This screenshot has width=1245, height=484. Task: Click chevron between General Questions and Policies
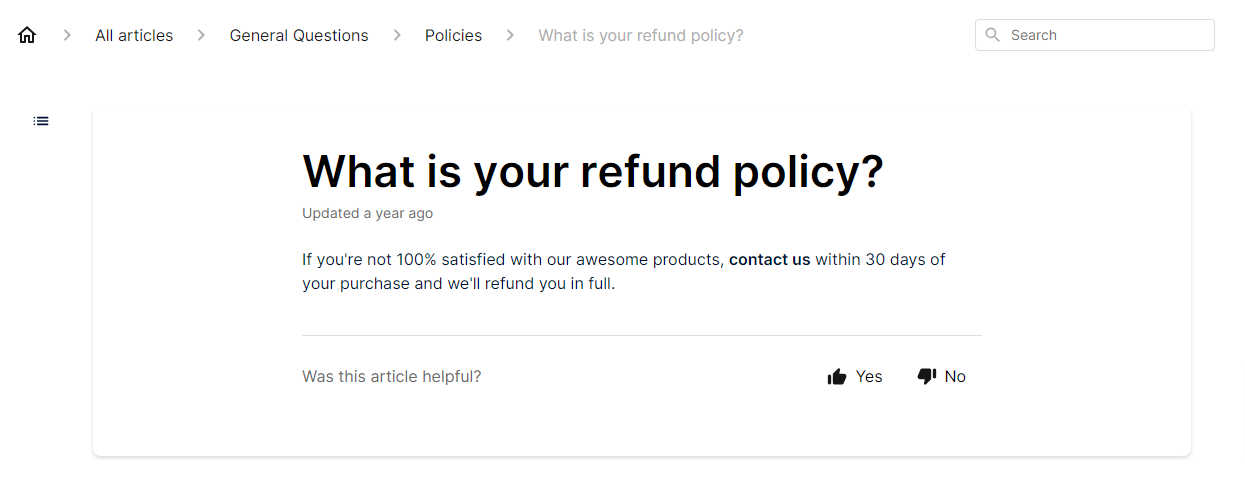[397, 35]
